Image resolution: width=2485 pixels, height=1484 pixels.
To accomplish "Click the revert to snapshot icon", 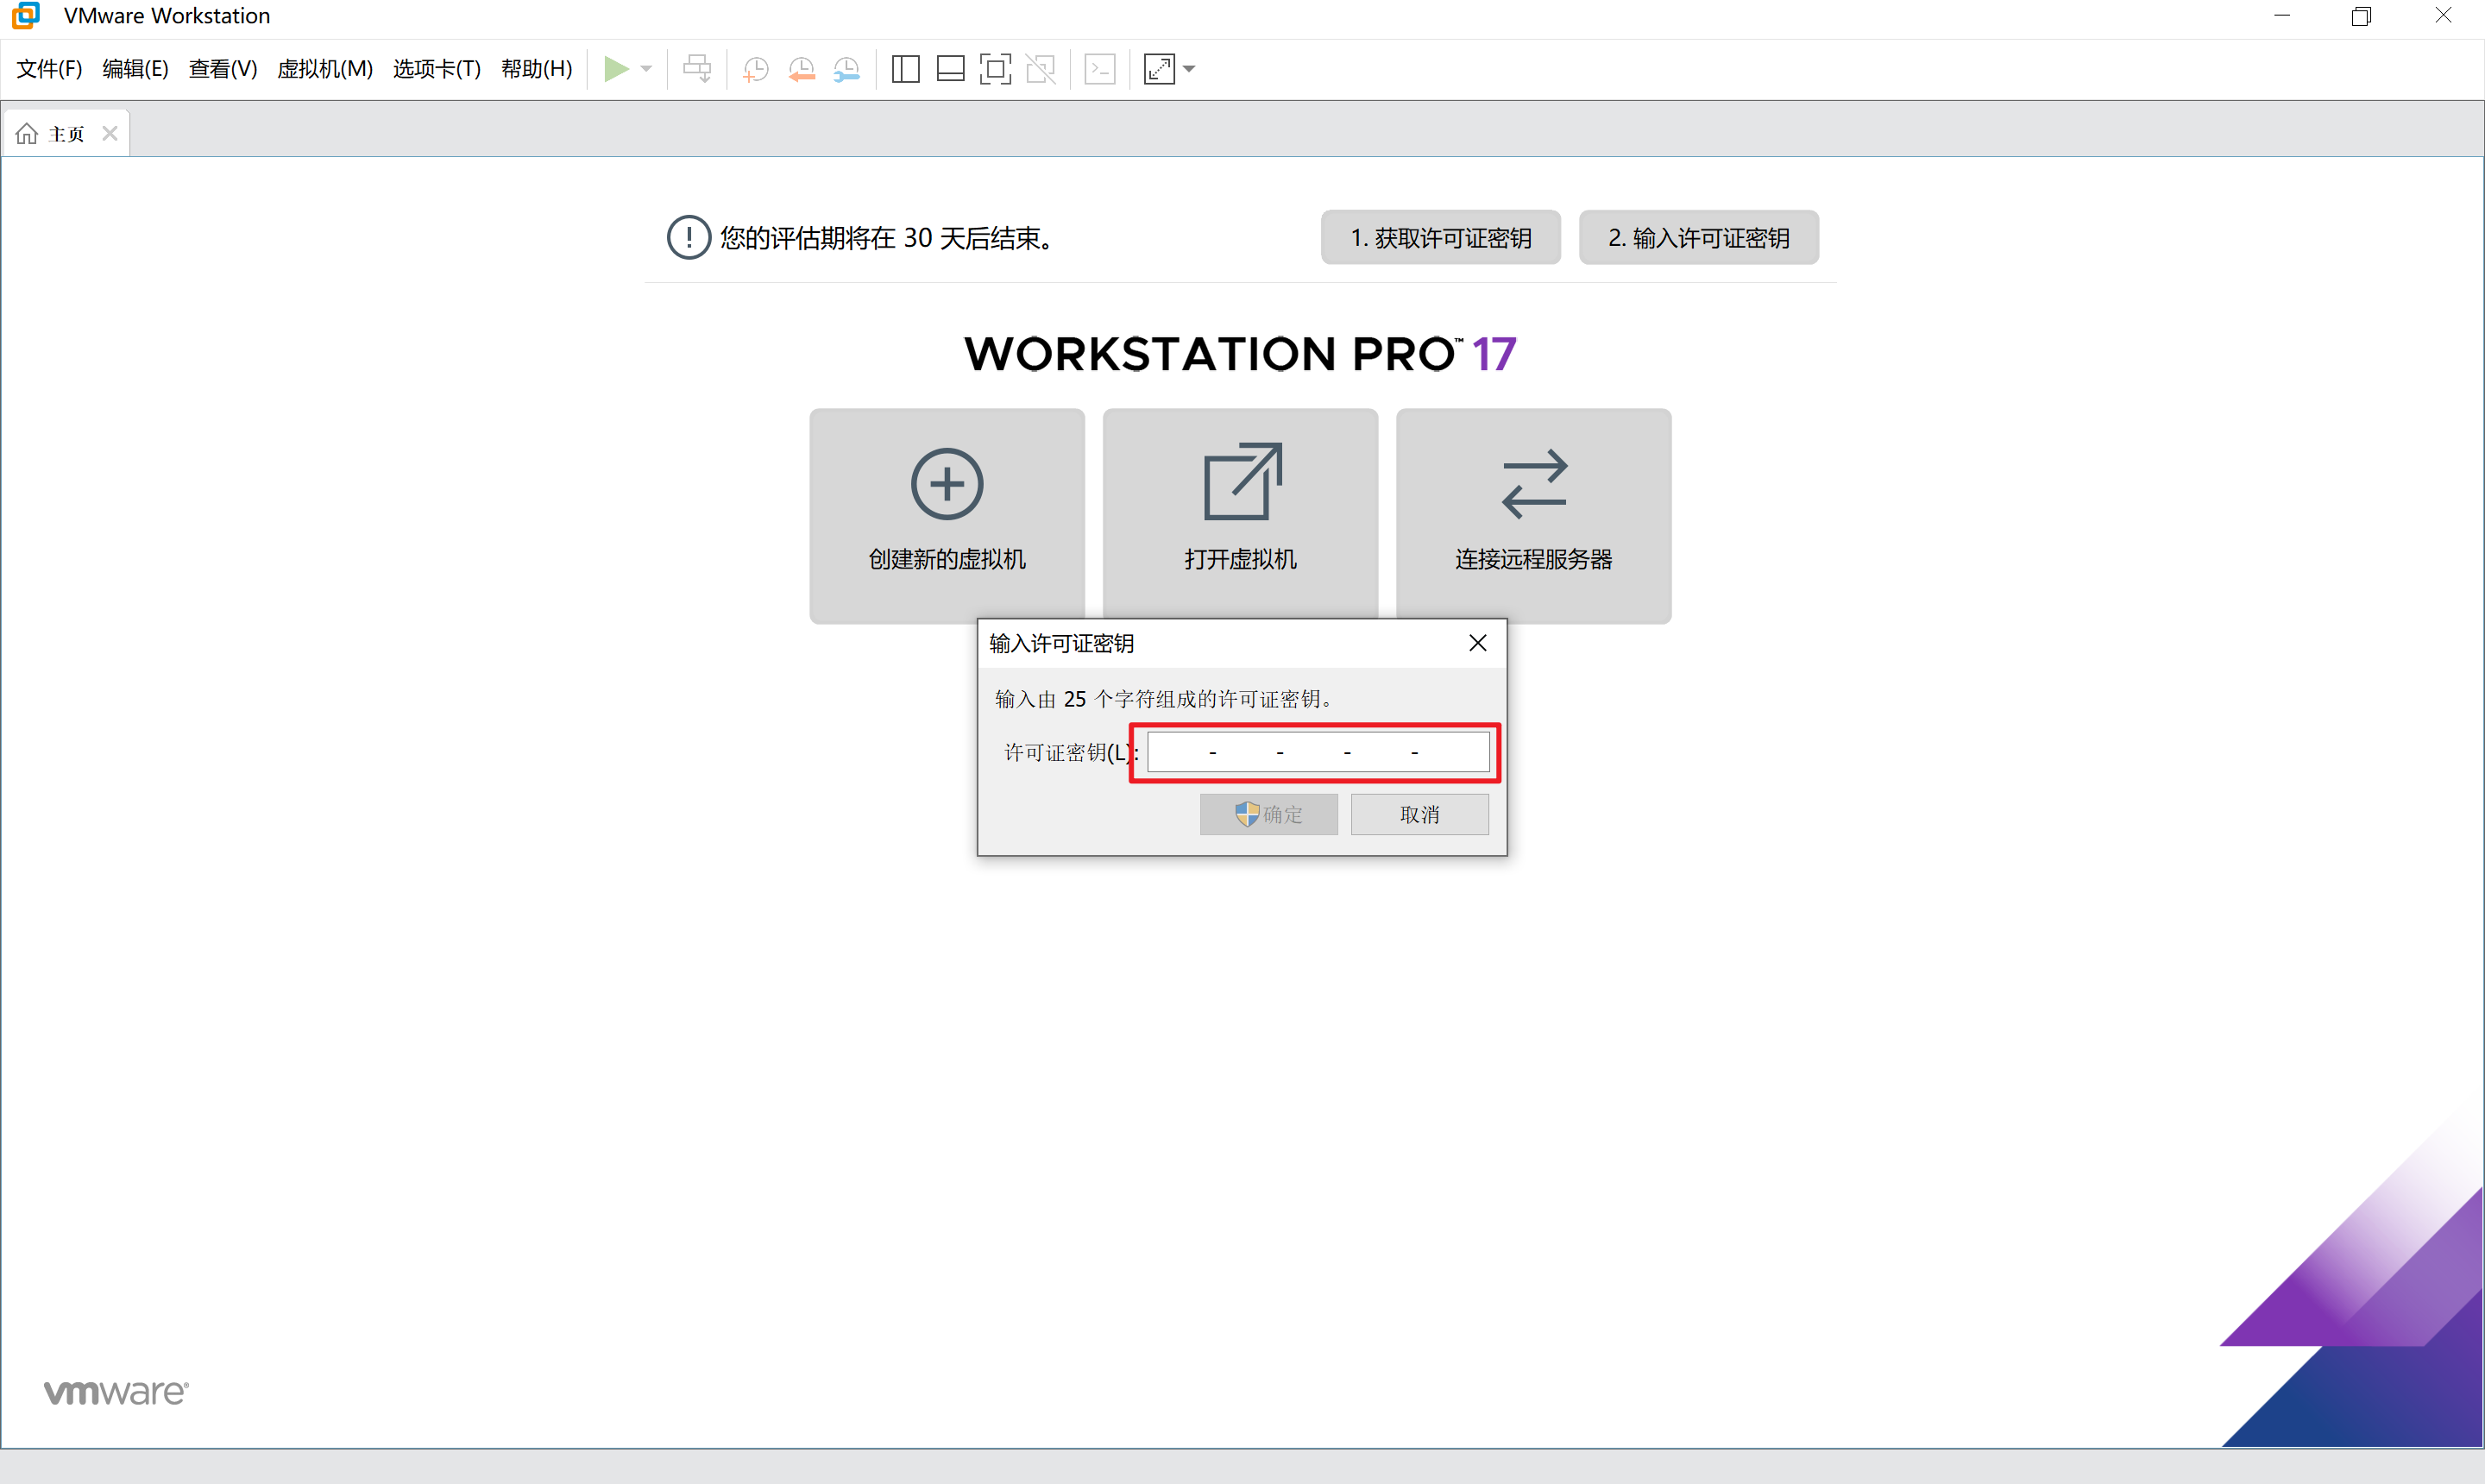I will (x=801, y=69).
